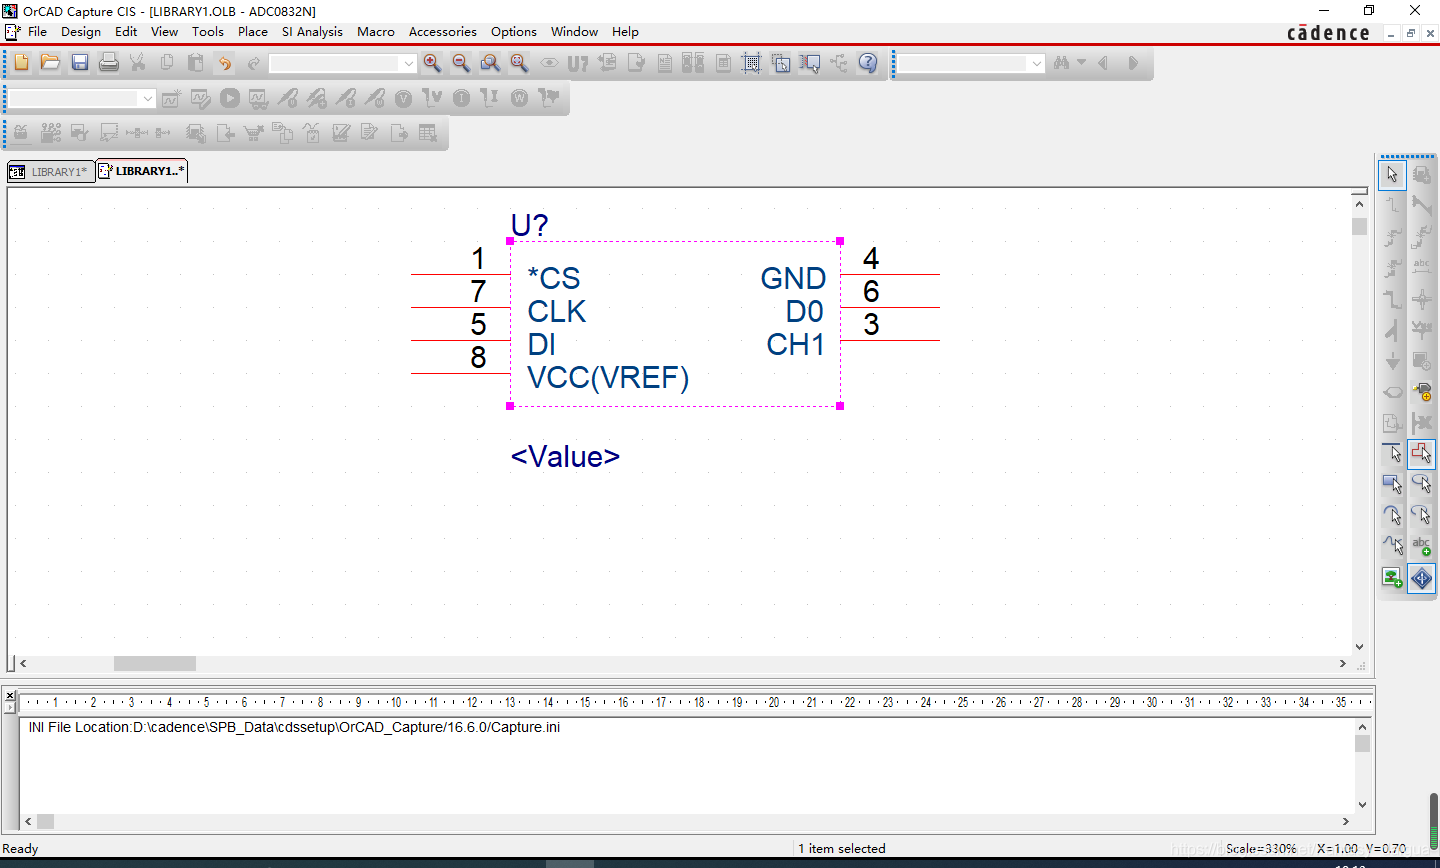The height and width of the screenshot is (868, 1440).
Task: Expand the dropdown next to the Redo icon
Action: tap(408, 64)
